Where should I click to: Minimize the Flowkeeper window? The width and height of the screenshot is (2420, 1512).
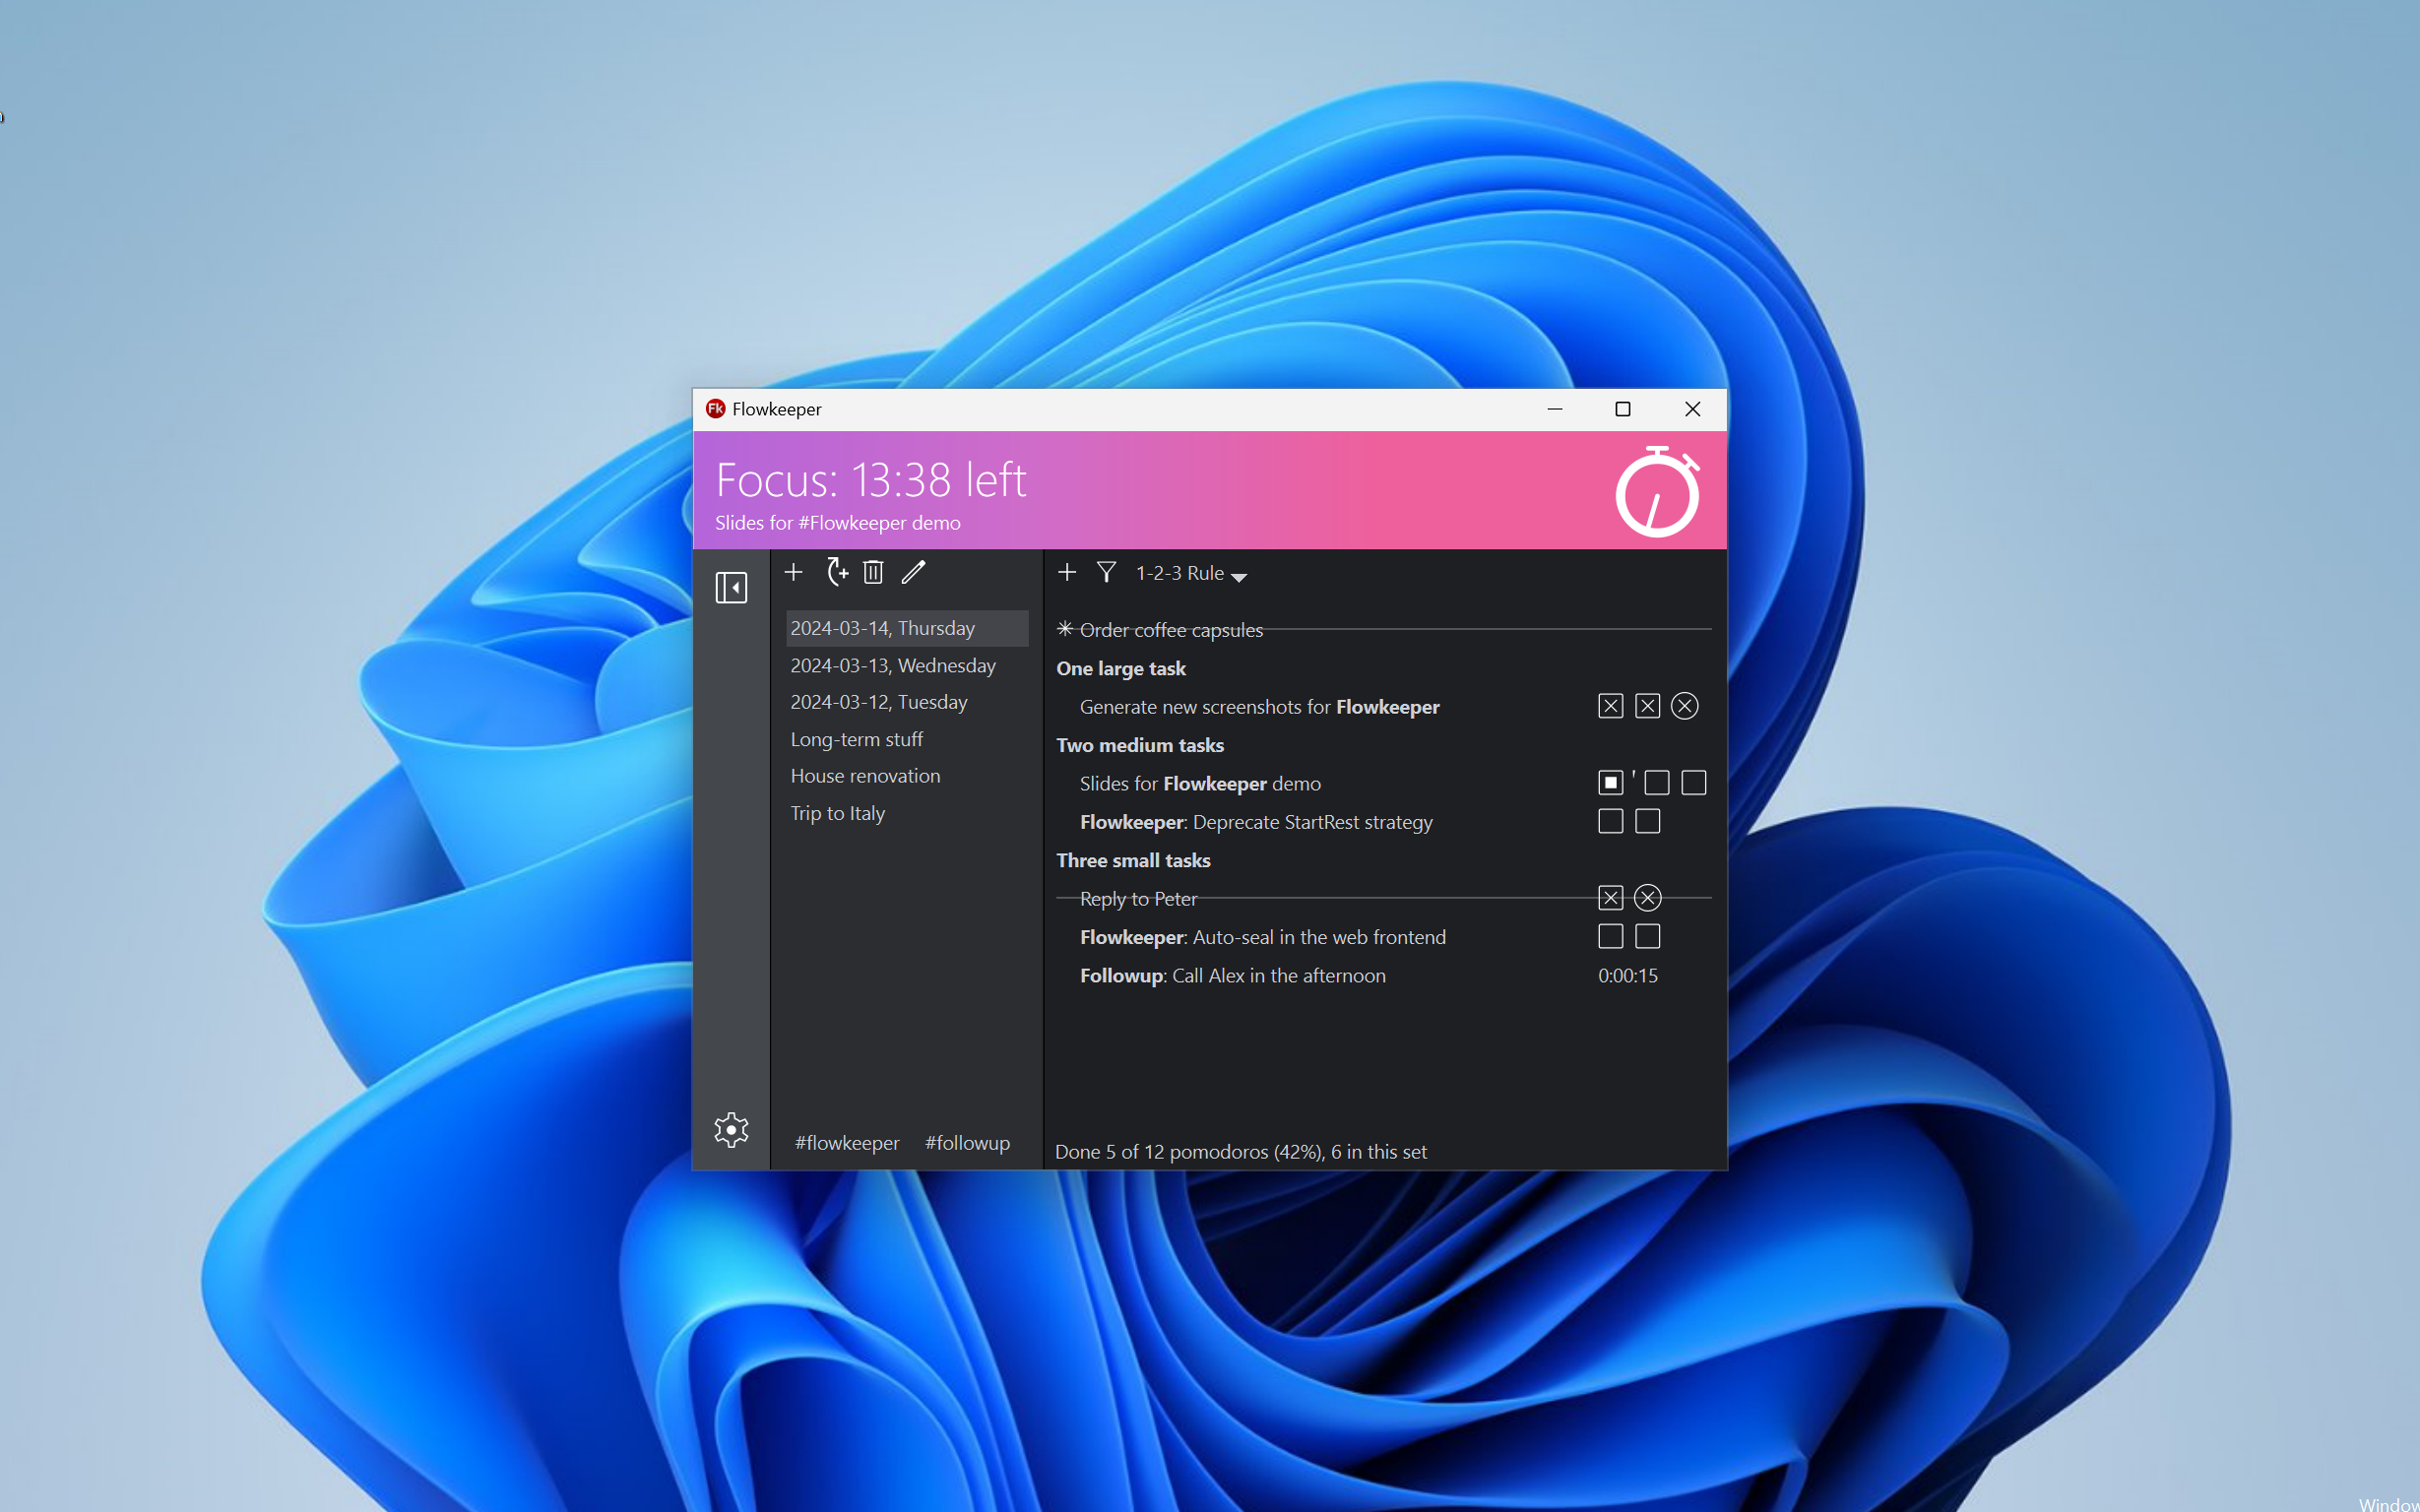click(x=1554, y=409)
